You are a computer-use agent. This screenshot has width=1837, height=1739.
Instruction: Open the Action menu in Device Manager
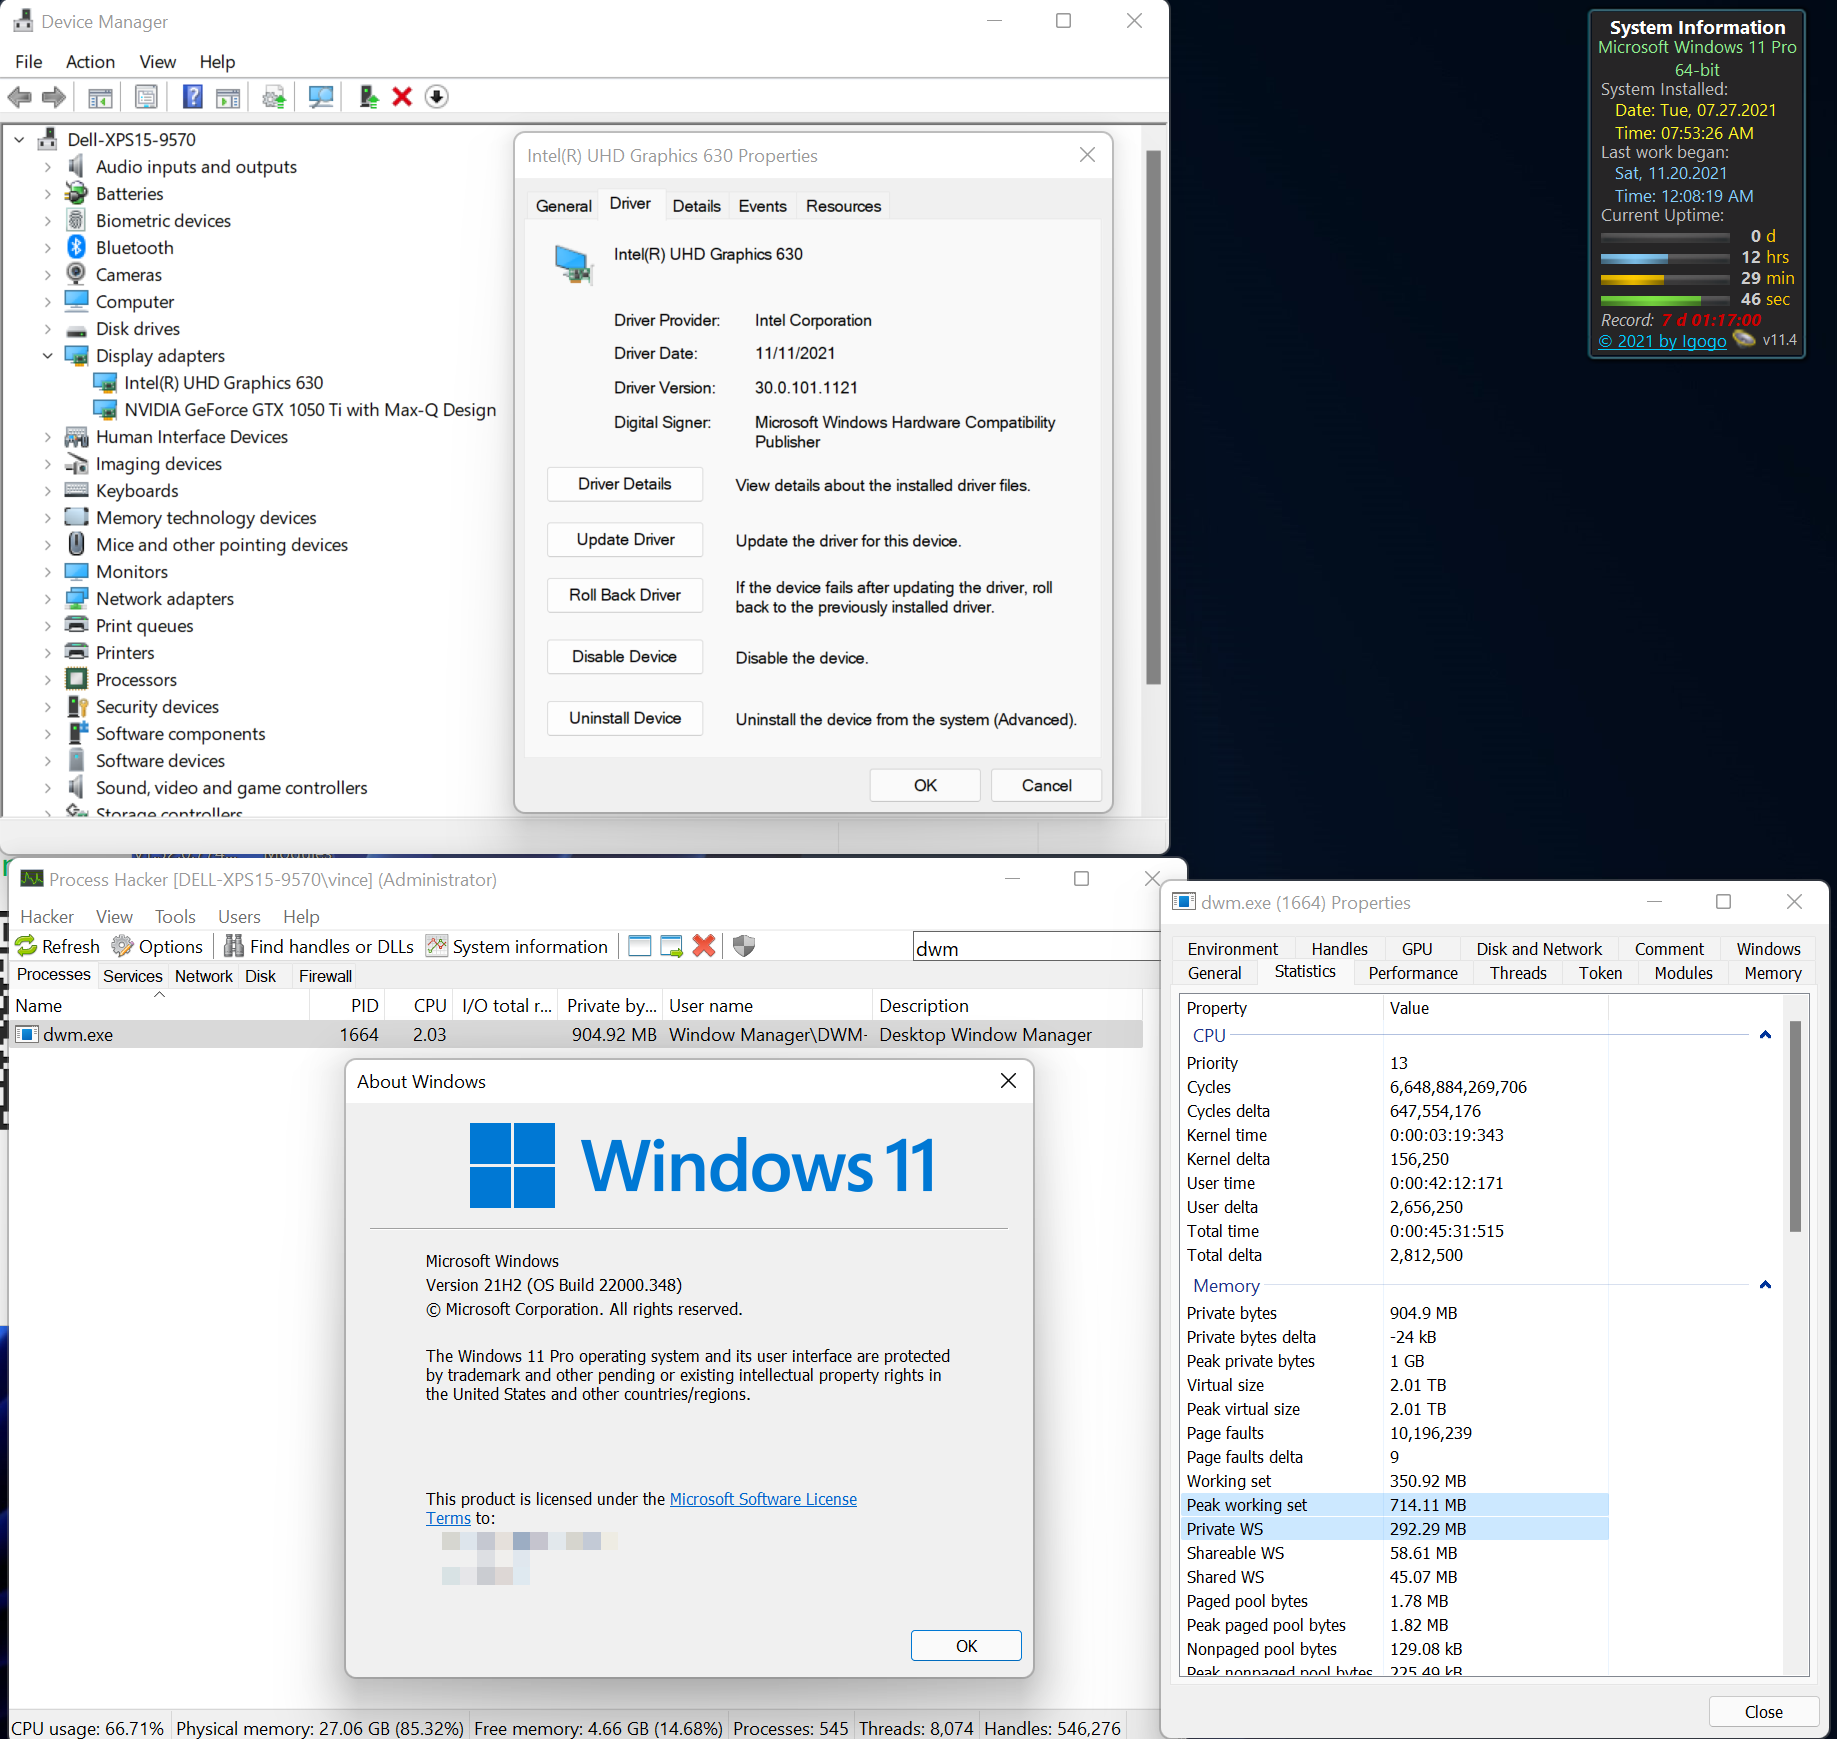[x=90, y=61]
